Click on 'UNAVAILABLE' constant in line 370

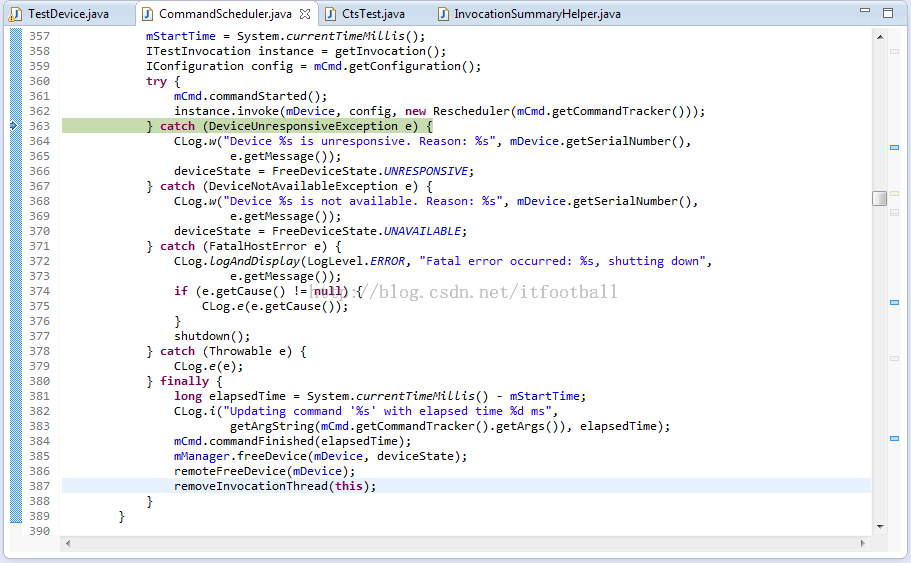pyautogui.click(x=422, y=231)
